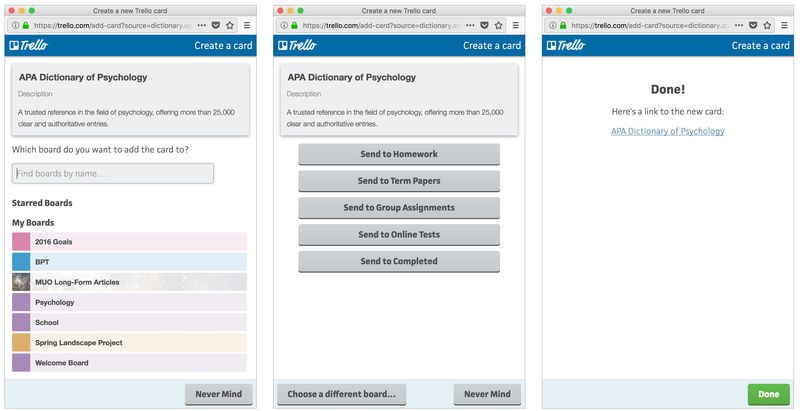Screen dimensions: 800x411
Task: Bookmark page star in middle window
Action: click(x=498, y=25)
